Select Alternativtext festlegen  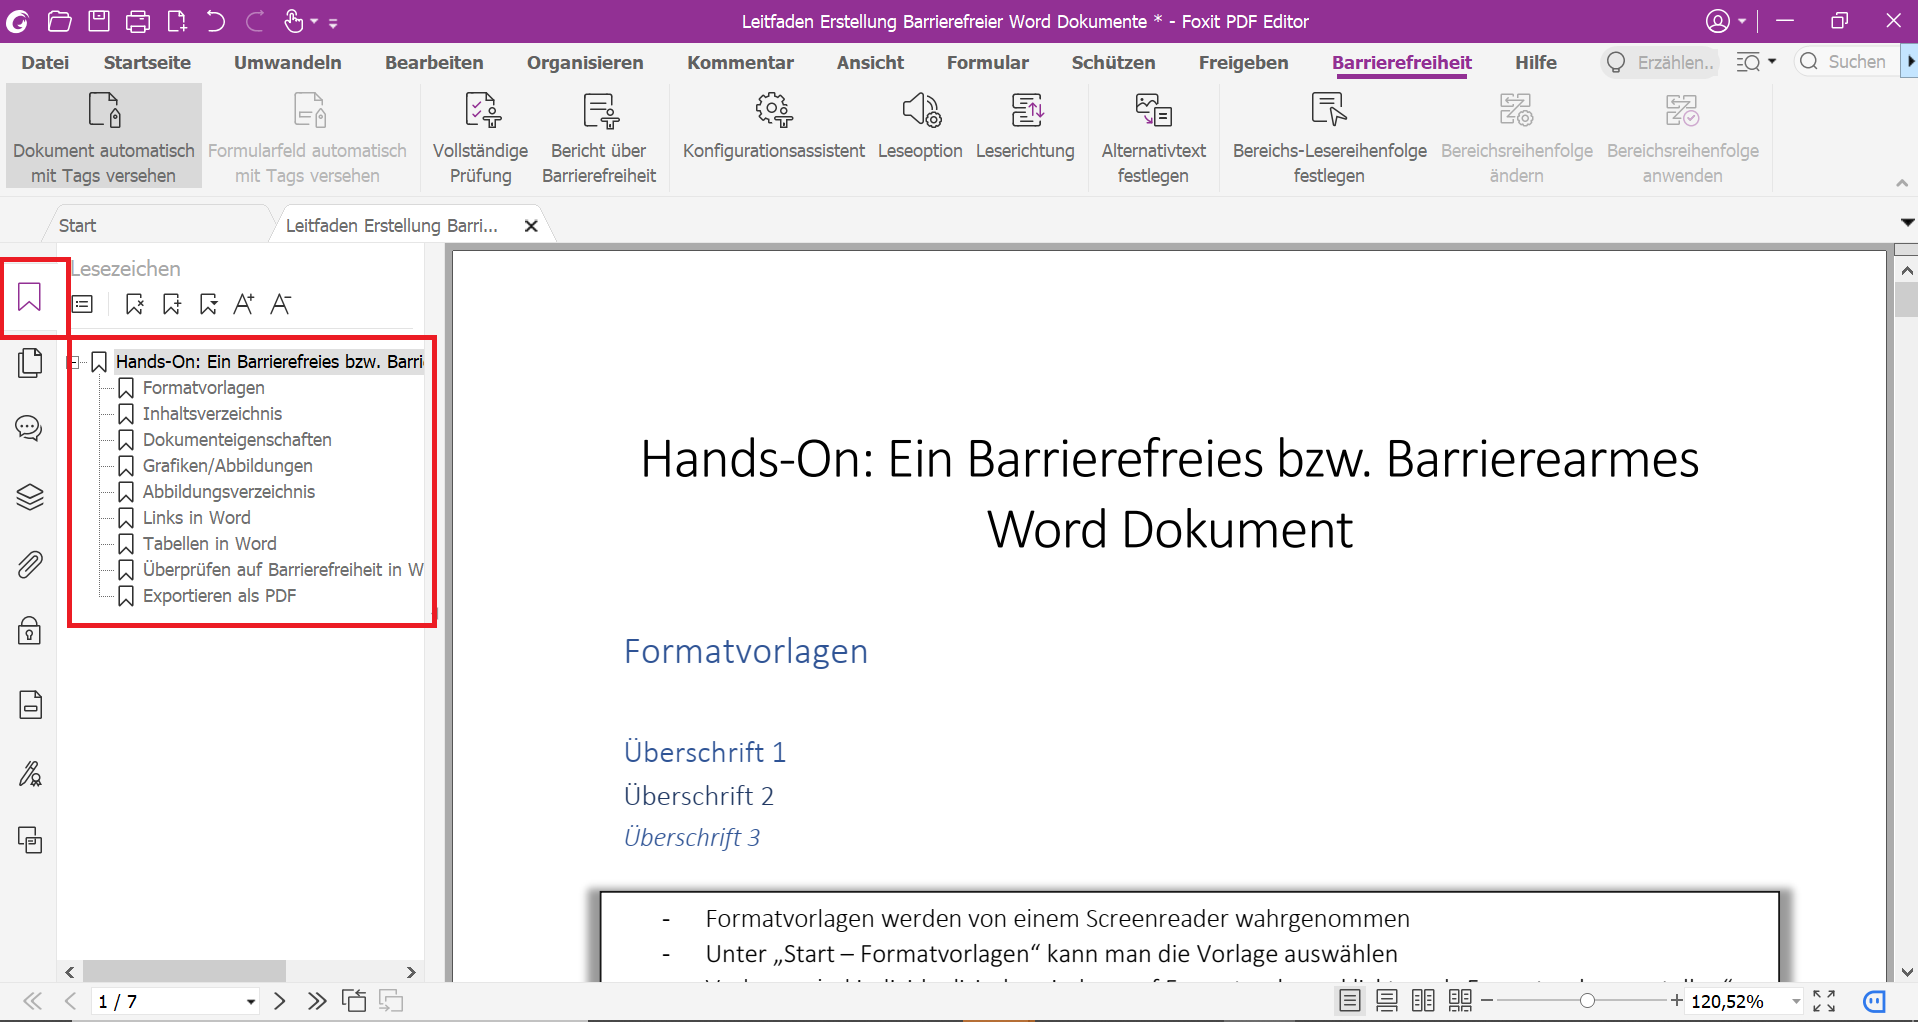[1154, 135]
